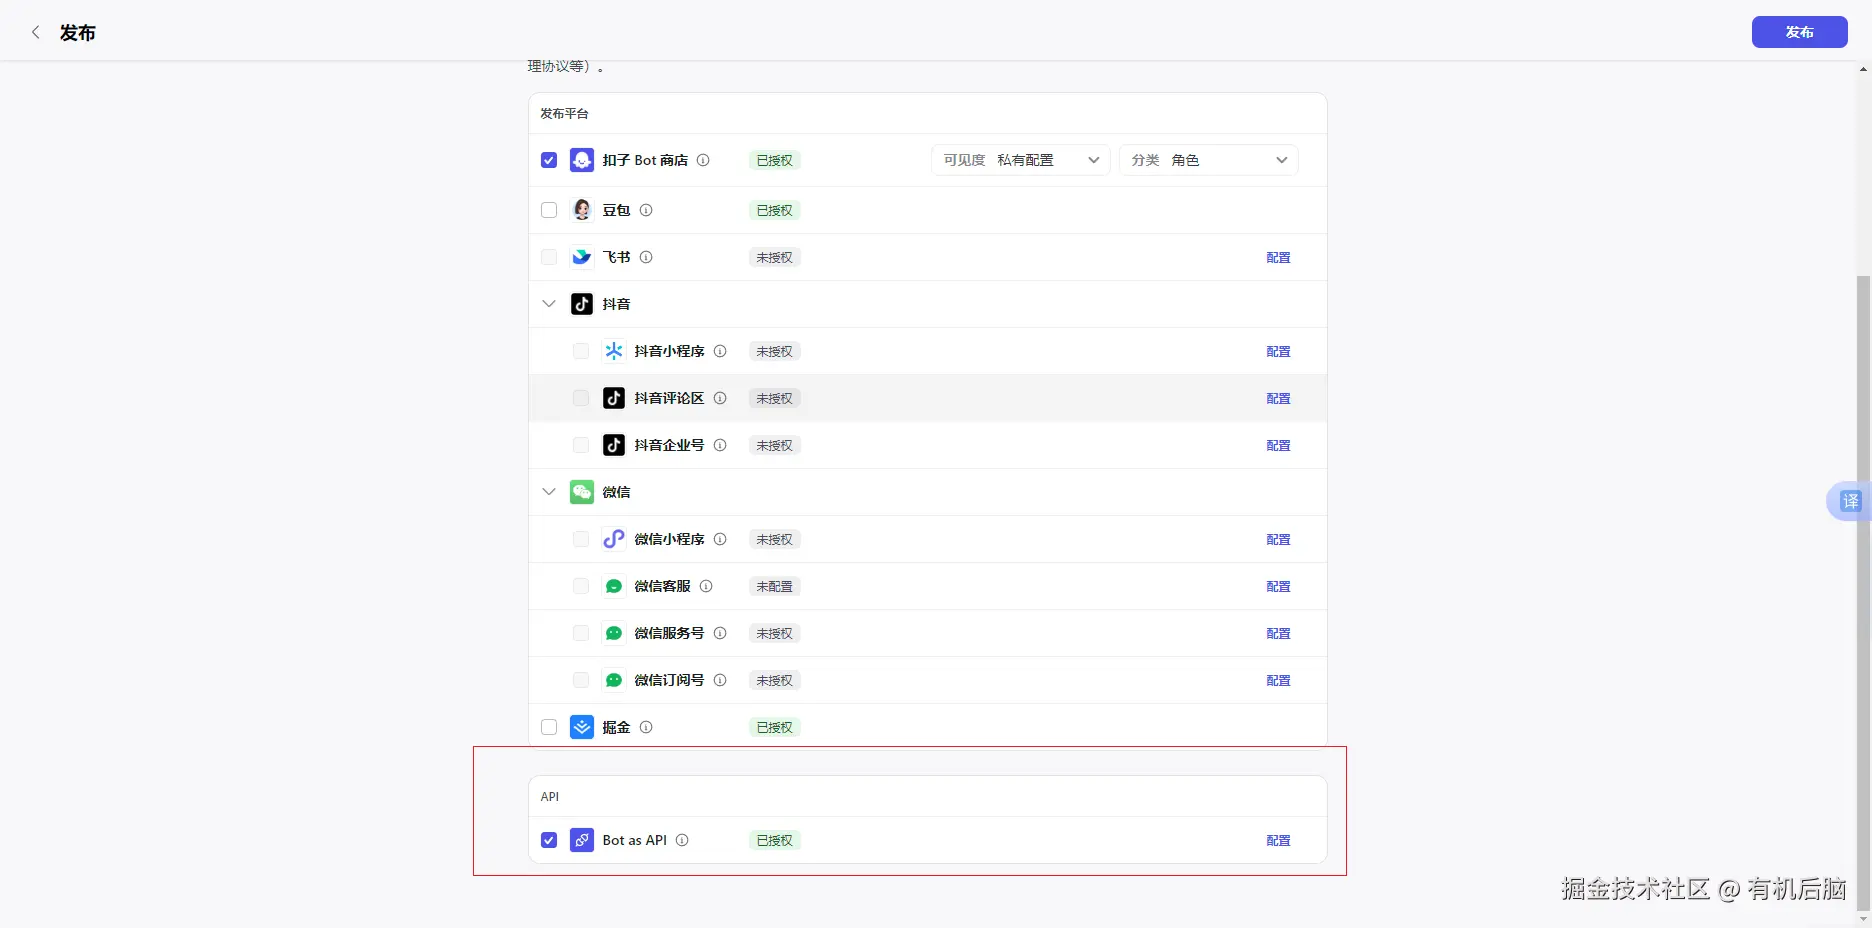Click the floating 译 translate icon
The height and width of the screenshot is (928, 1872).
[1850, 501]
